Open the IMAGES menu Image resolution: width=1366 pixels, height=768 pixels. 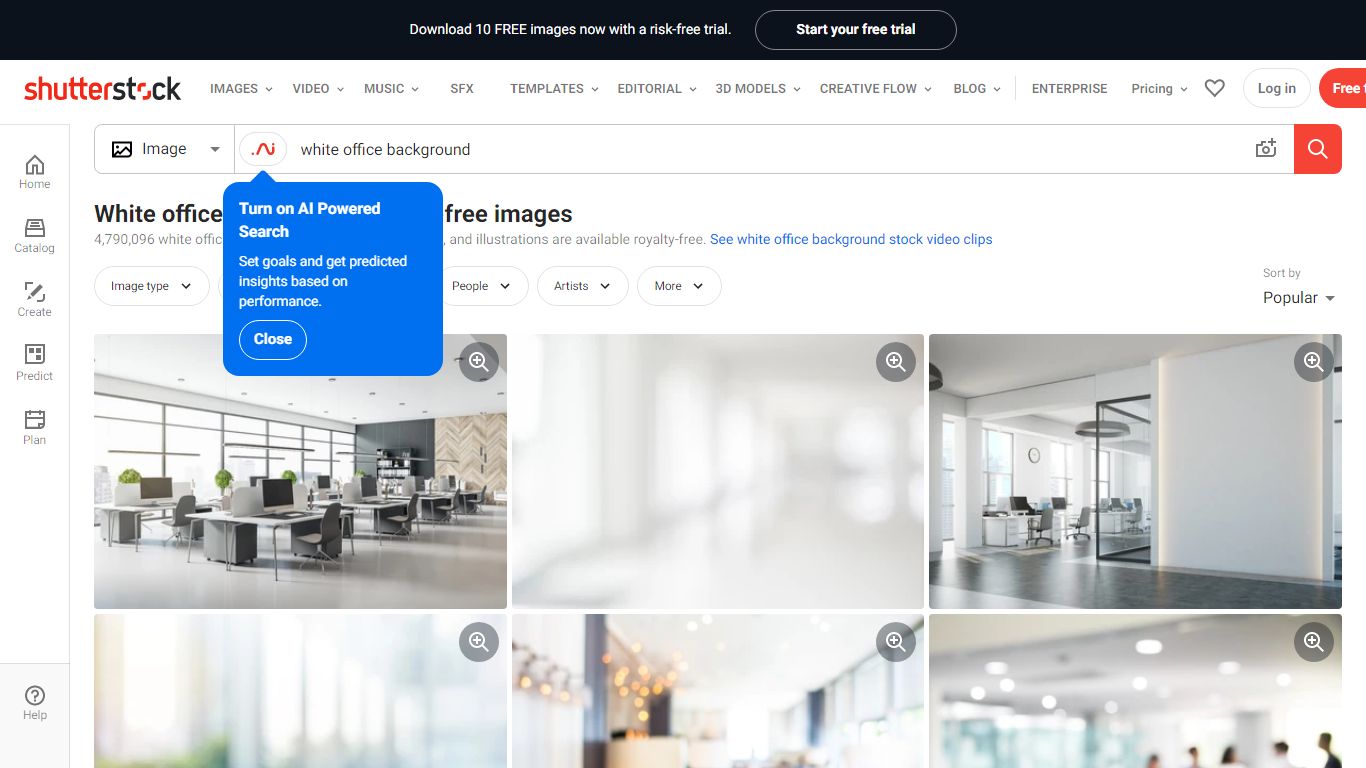(241, 88)
